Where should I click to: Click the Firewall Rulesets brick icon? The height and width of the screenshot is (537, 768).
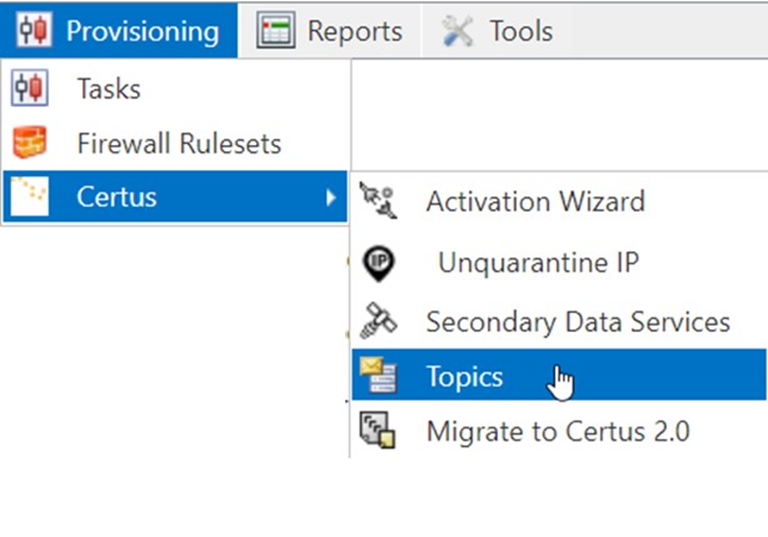tap(29, 143)
